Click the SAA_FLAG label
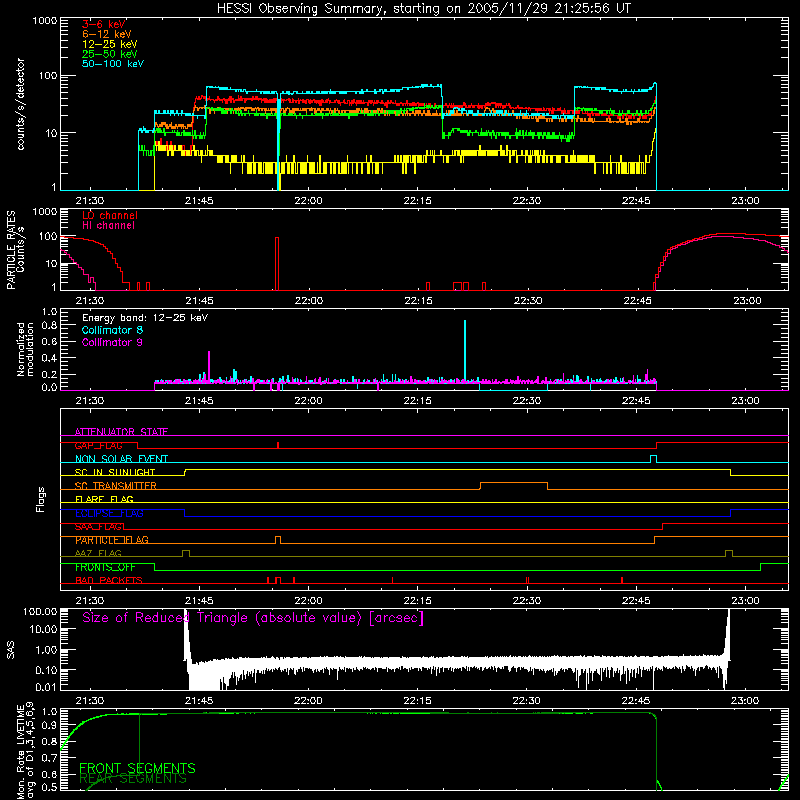This screenshot has width=800, height=800. point(98,527)
